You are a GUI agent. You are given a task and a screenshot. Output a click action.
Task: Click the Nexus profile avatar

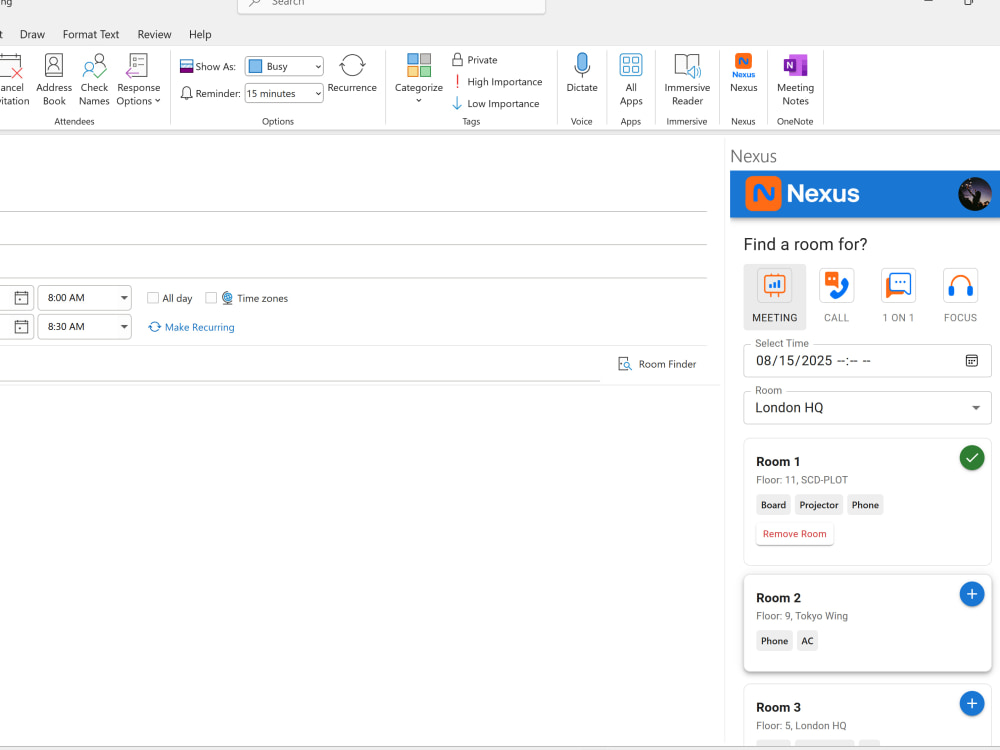click(x=974, y=194)
